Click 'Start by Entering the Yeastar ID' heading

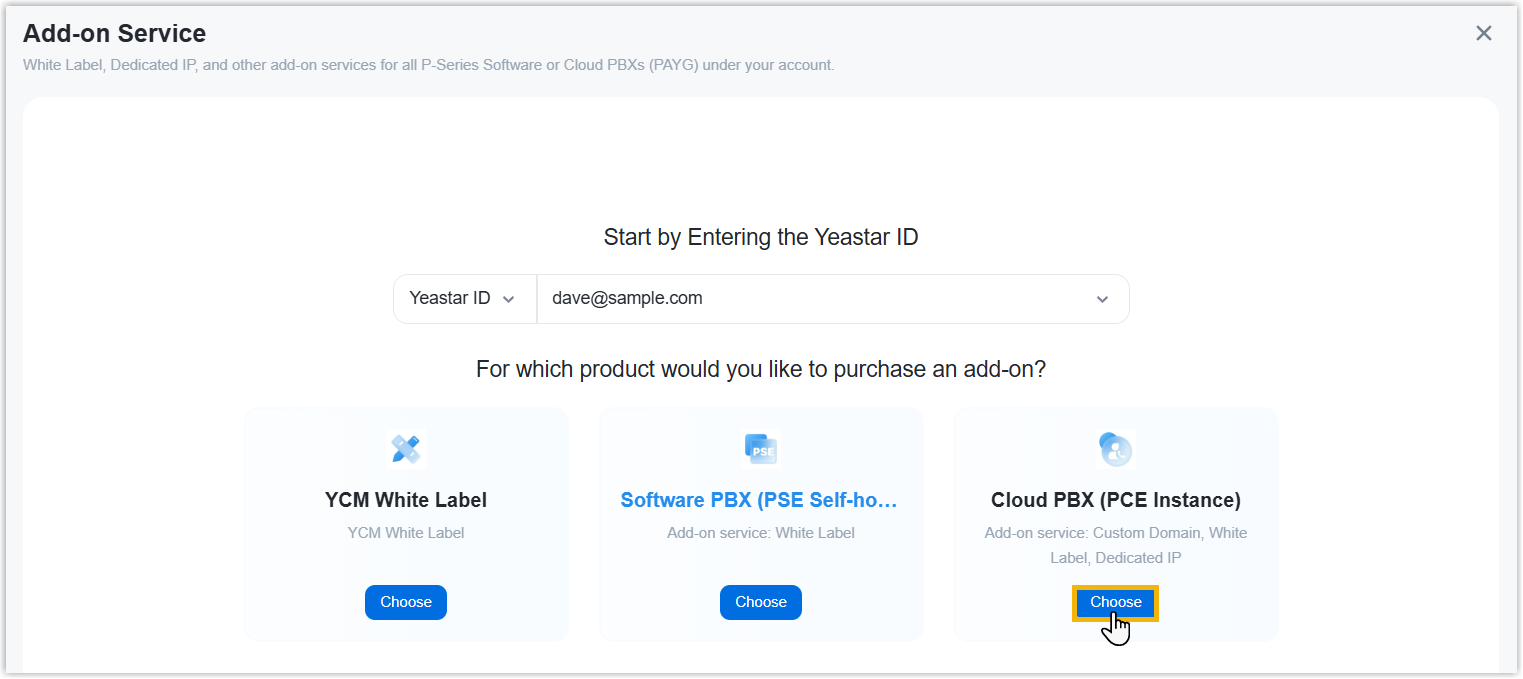[760, 237]
